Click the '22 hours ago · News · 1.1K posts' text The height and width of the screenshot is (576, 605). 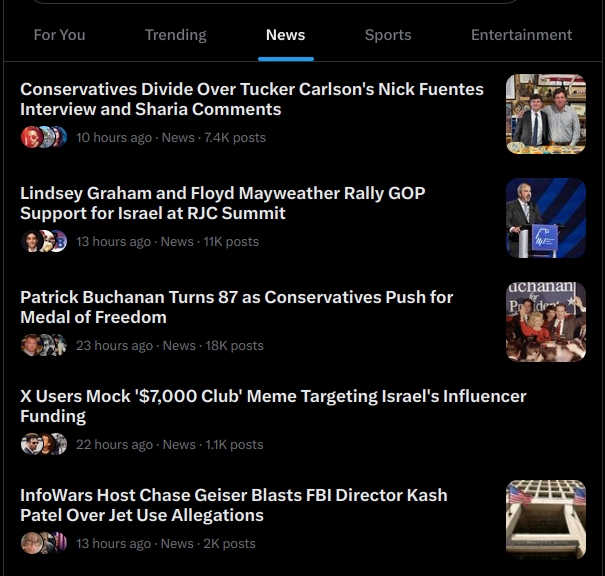pos(170,445)
